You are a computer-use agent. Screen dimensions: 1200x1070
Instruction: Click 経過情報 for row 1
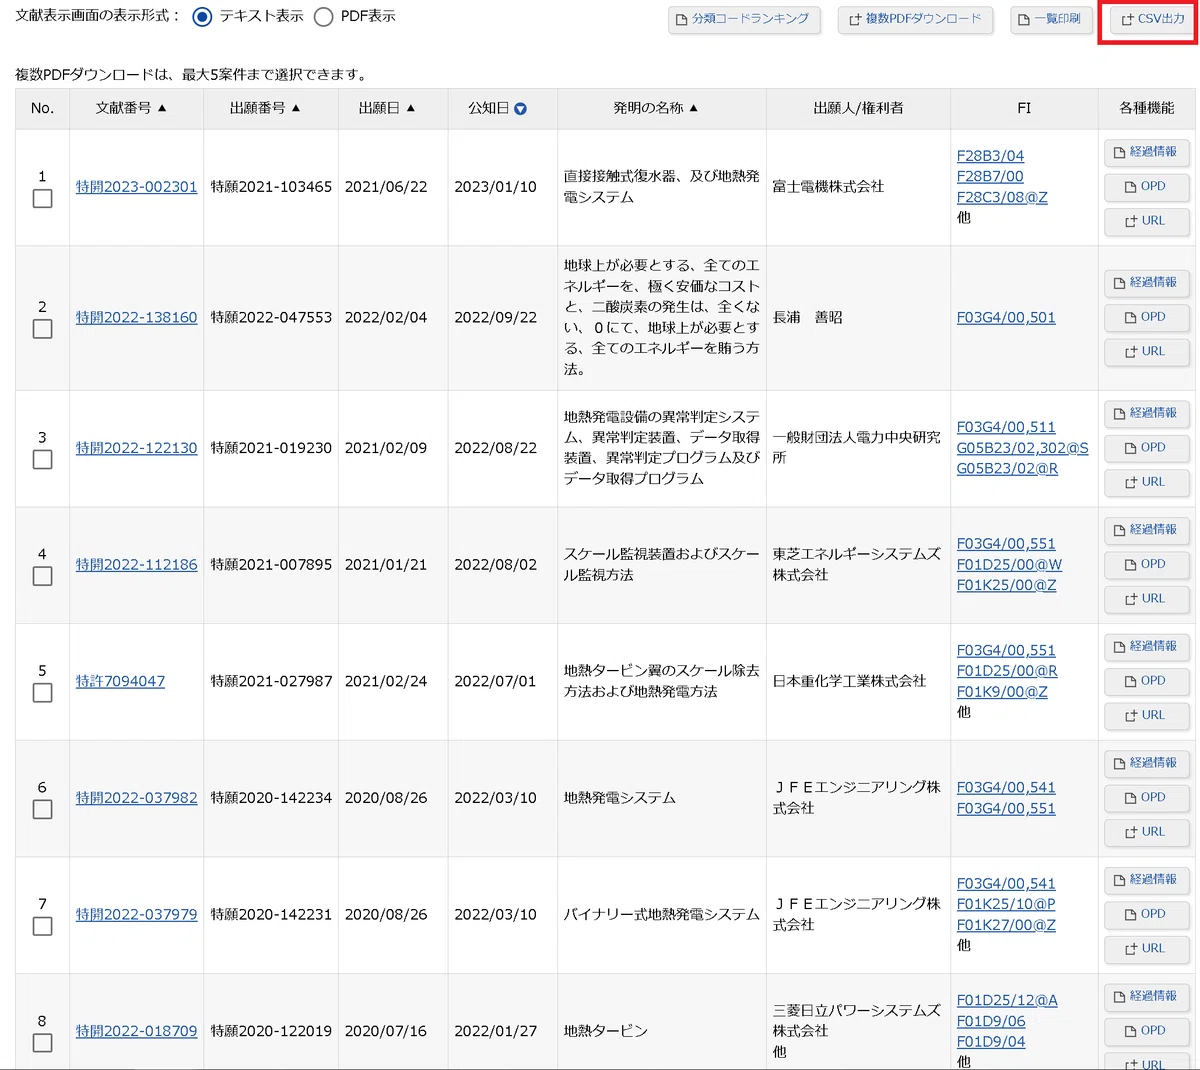click(x=1146, y=152)
